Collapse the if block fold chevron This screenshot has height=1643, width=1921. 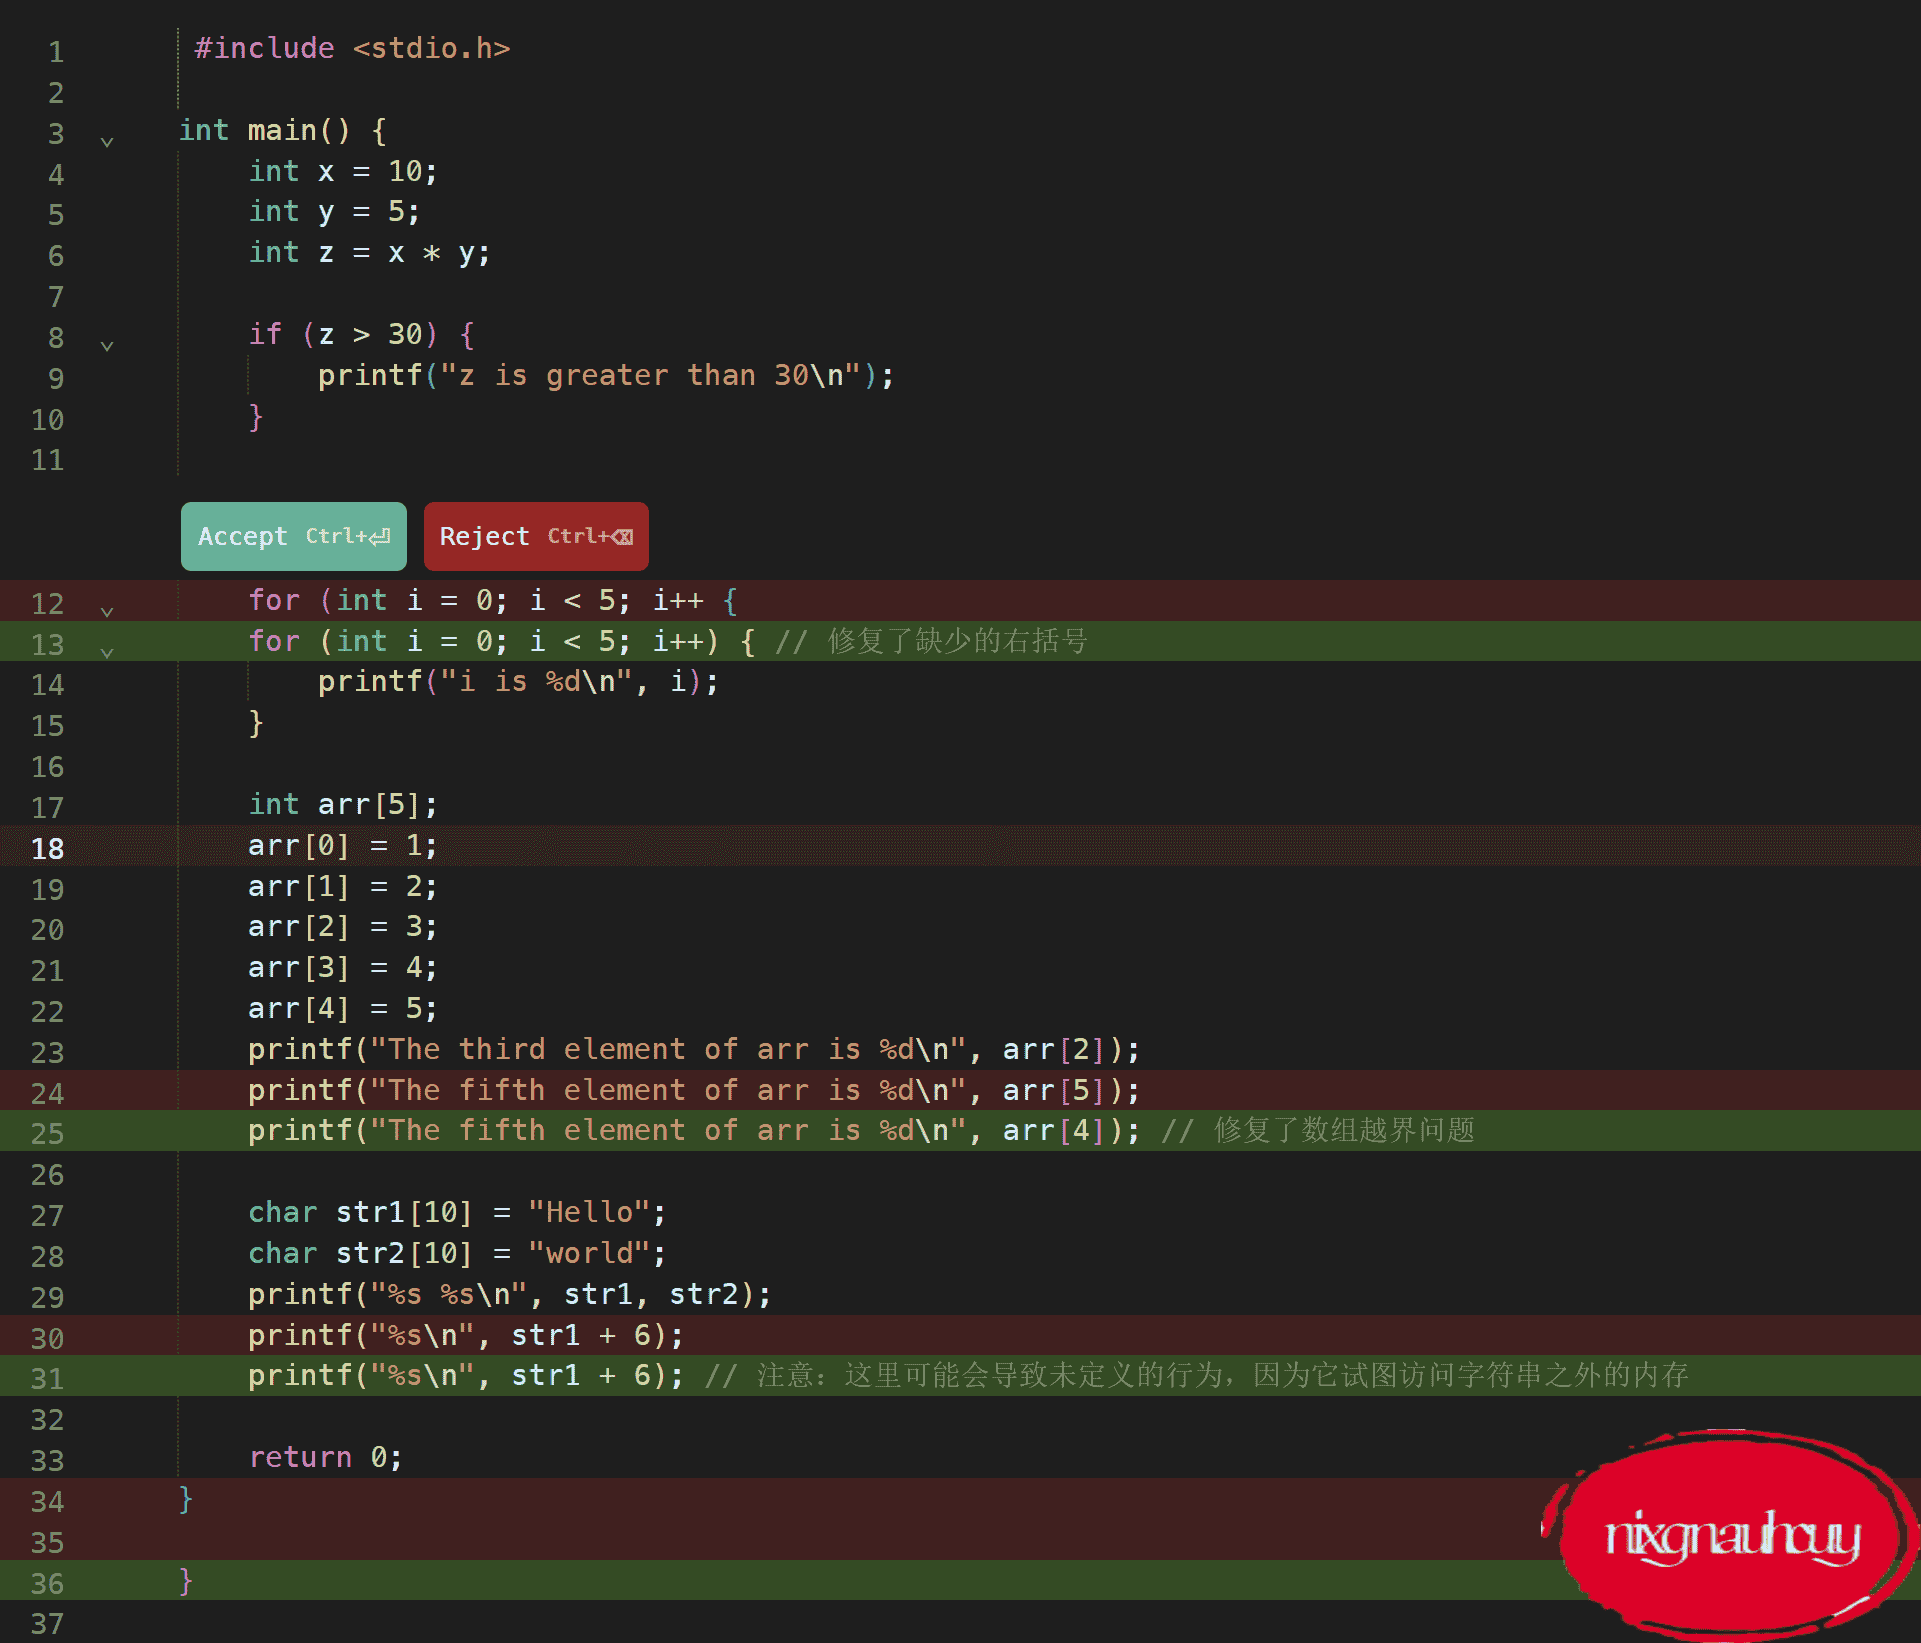[x=107, y=346]
